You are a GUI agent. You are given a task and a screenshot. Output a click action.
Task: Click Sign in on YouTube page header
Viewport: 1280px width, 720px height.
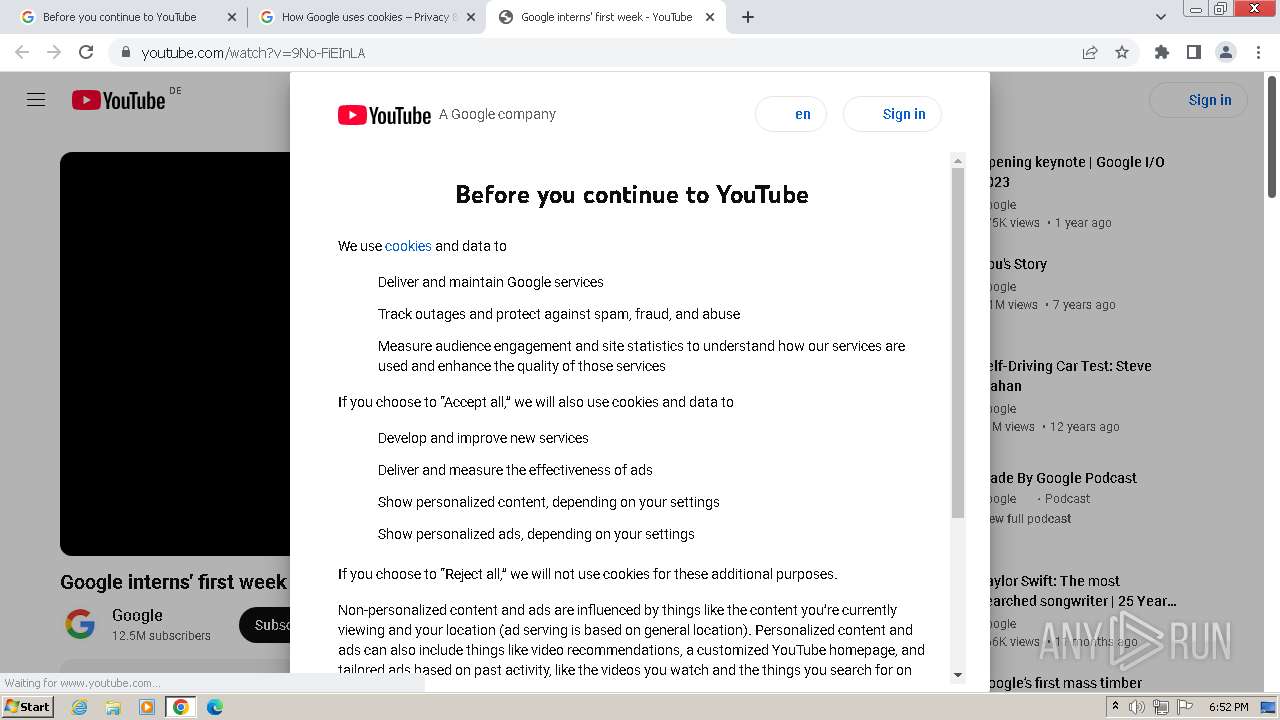pos(1198,100)
